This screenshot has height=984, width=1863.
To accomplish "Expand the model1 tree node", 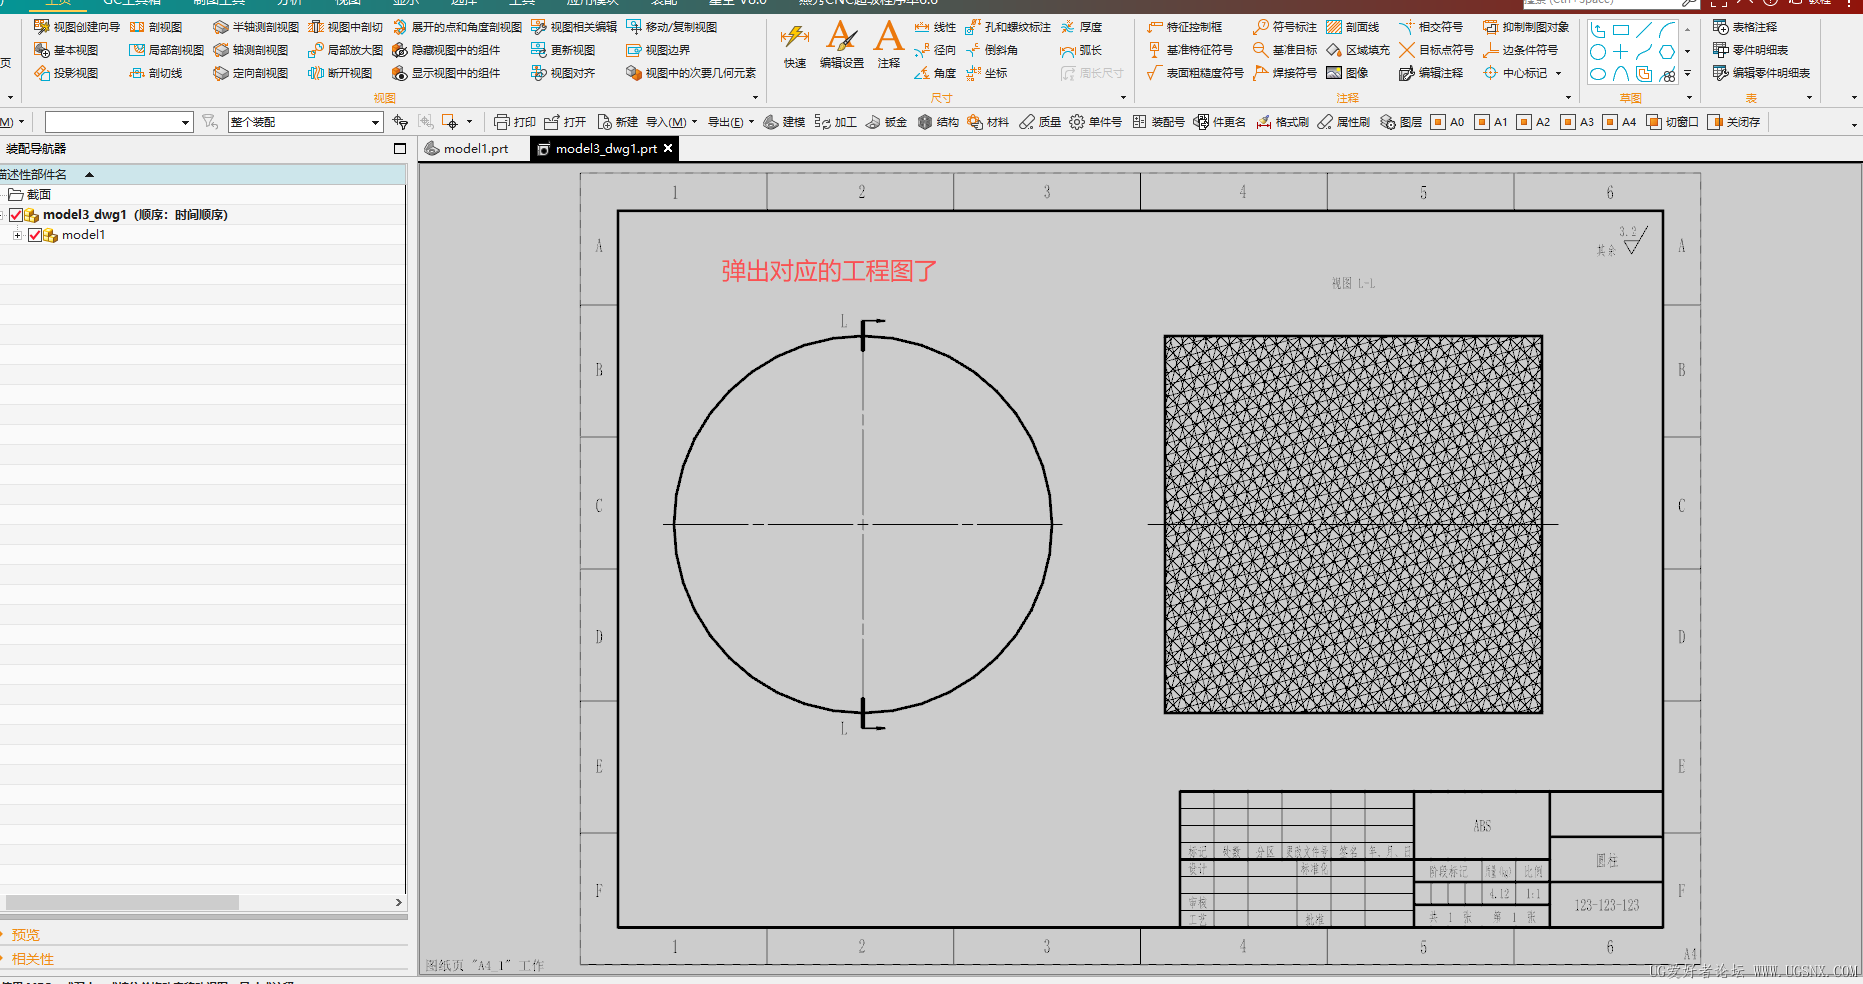I will click(x=17, y=235).
